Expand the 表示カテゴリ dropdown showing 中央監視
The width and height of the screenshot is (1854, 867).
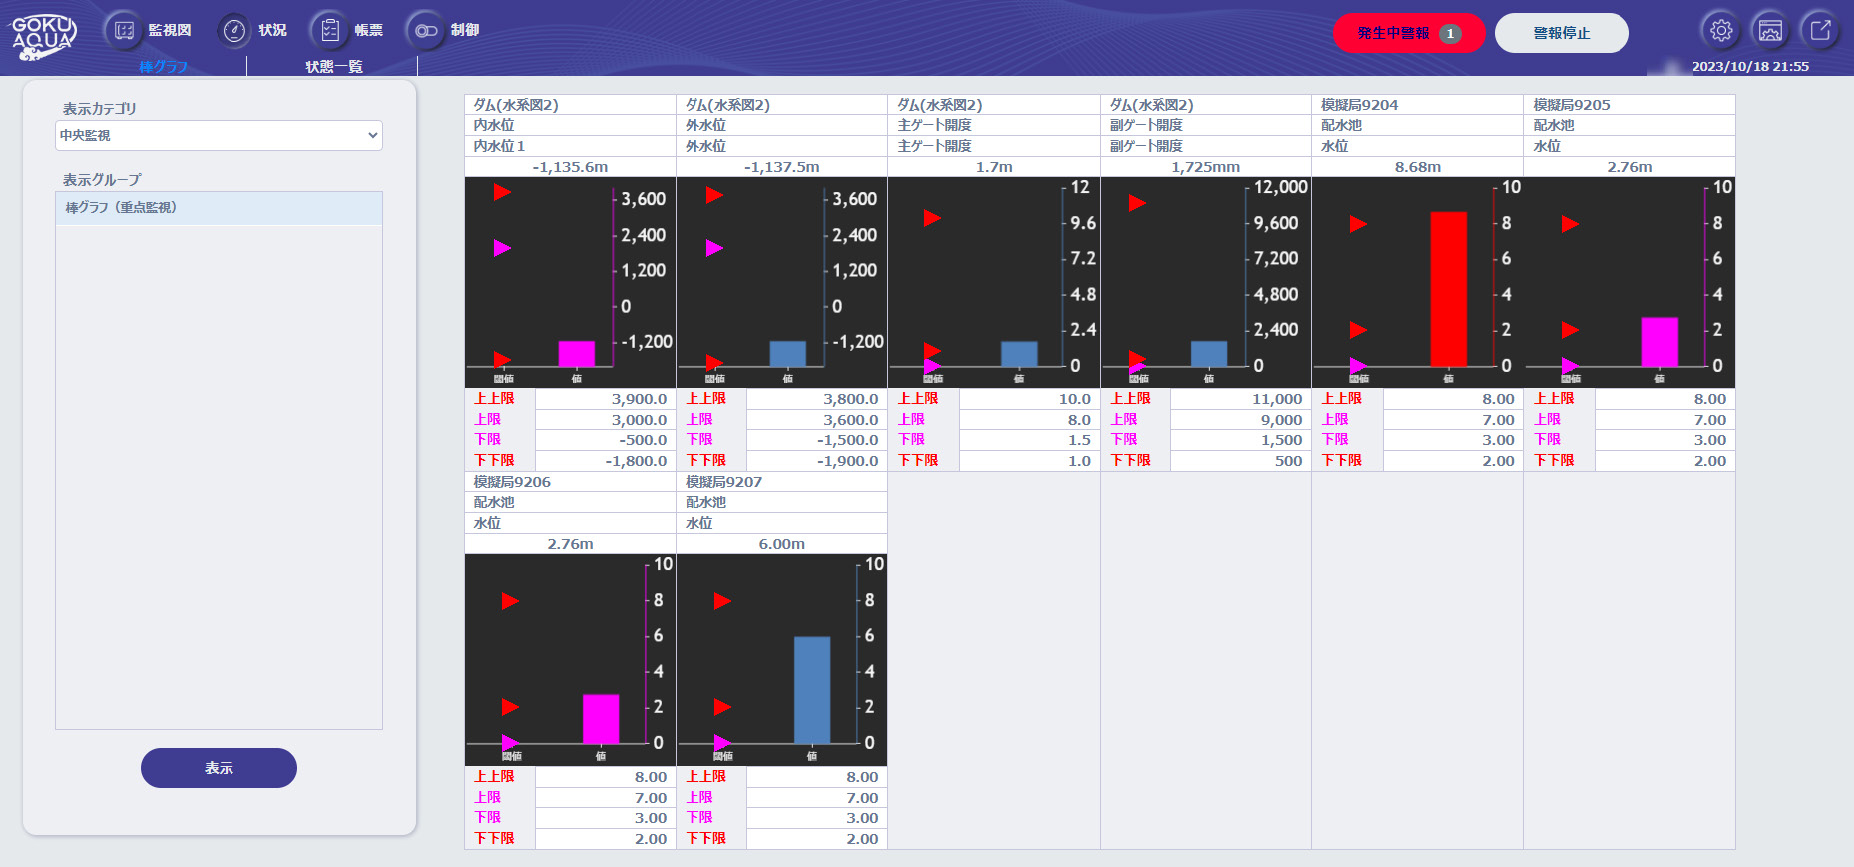tap(219, 135)
